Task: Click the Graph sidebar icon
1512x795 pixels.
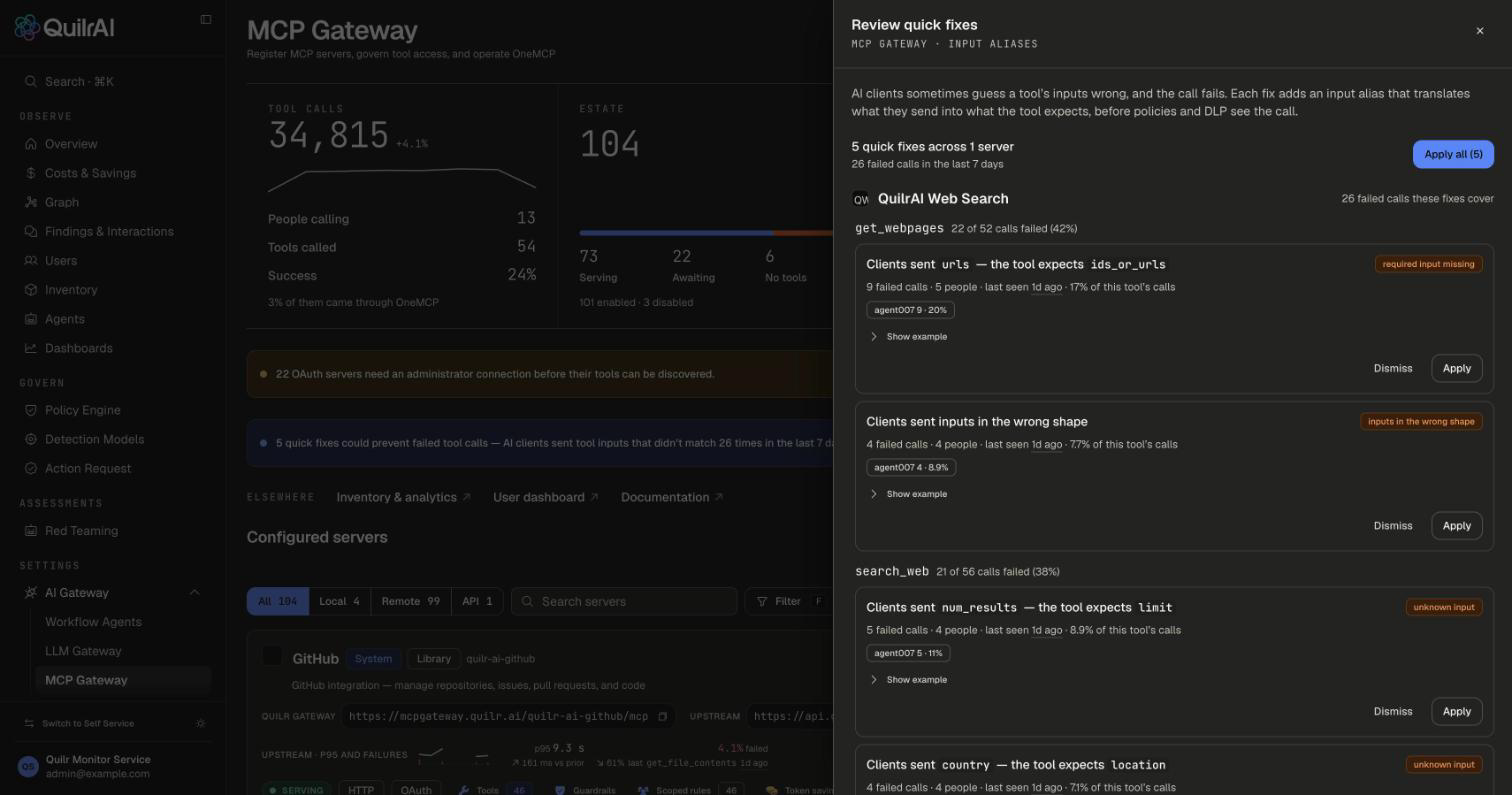Action: [x=31, y=202]
